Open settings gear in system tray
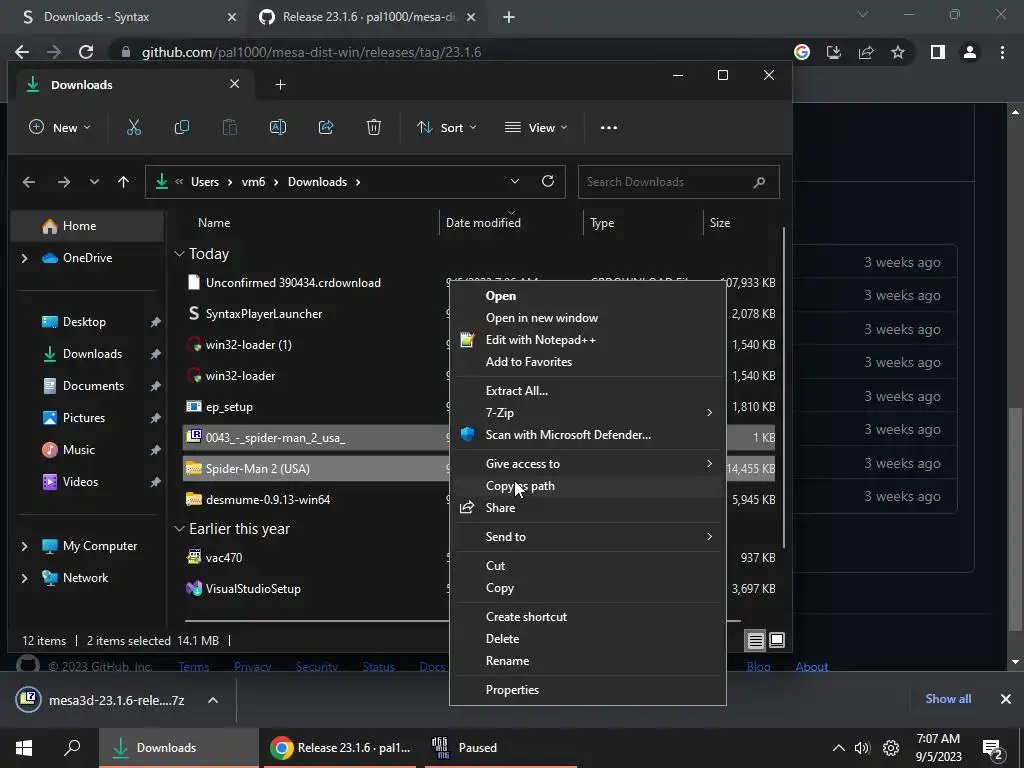The image size is (1024, 768). (x=891, y=748)
